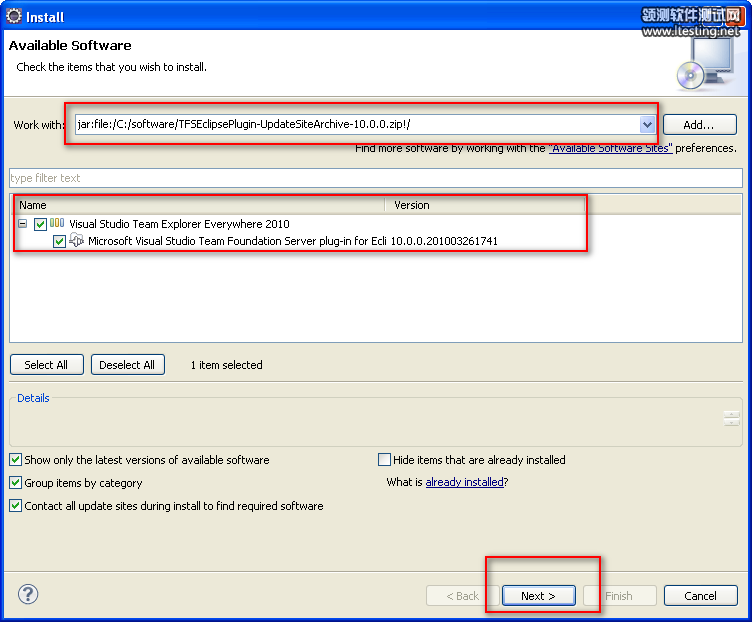Click the Team Foundation Server plug-in feature icon
Viewport: 752px width, 622px height.
[x=76, y=241]
